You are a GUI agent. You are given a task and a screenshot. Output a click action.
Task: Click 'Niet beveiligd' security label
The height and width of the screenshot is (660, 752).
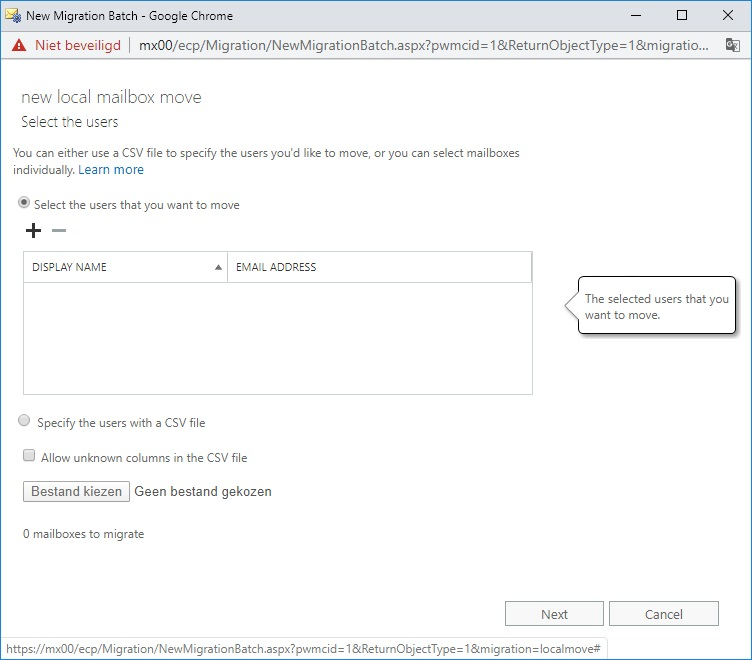click(78, 45)
